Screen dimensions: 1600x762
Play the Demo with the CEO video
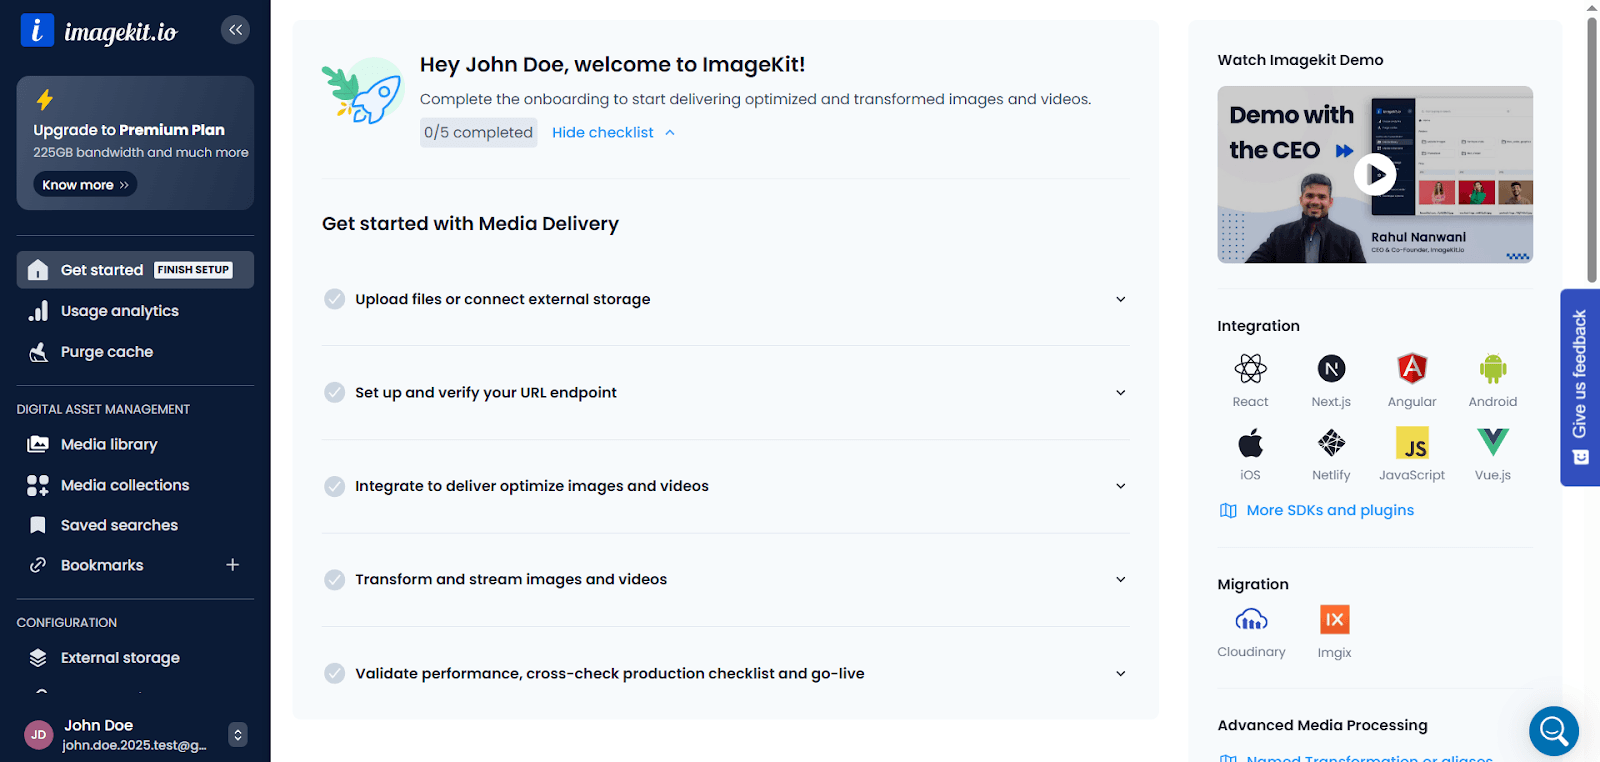pos(1375,174)
